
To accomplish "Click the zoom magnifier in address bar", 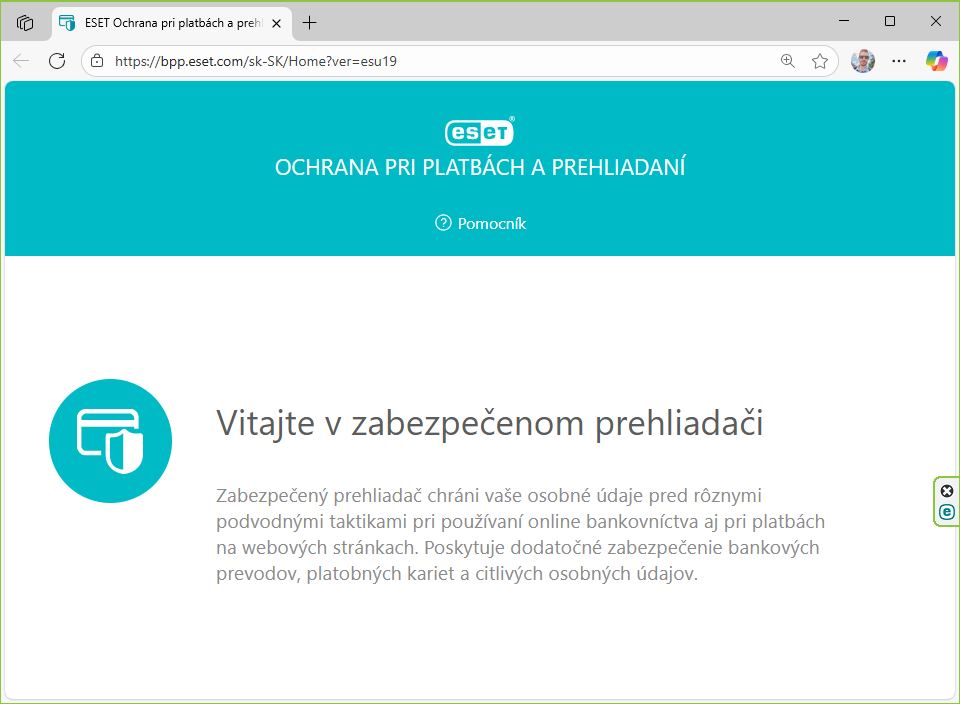I will 788,61.
